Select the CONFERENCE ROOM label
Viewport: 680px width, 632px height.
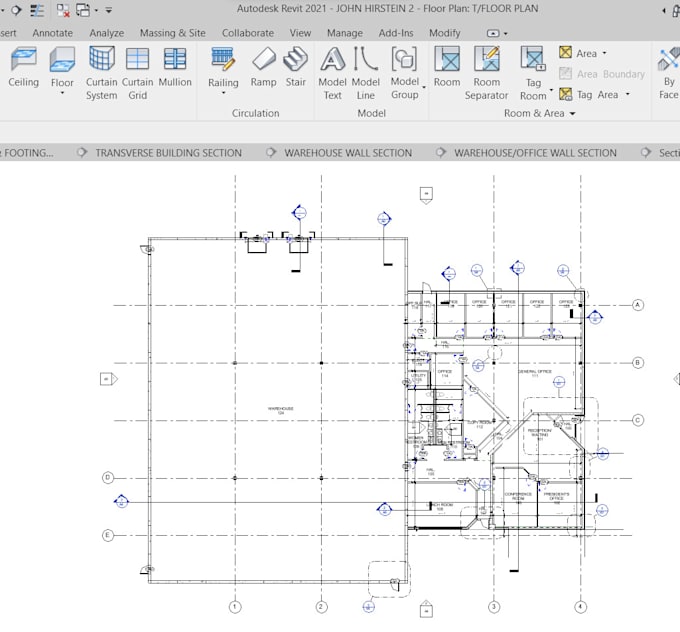[518, 496]
